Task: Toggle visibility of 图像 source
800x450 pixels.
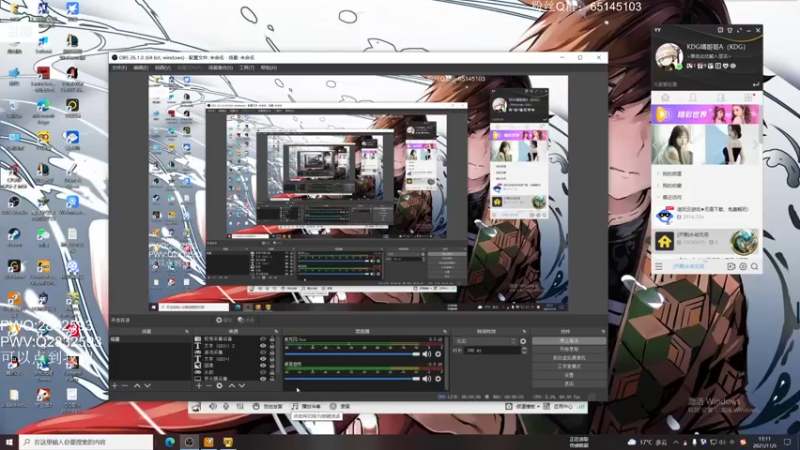Action: tap(263, 365)
